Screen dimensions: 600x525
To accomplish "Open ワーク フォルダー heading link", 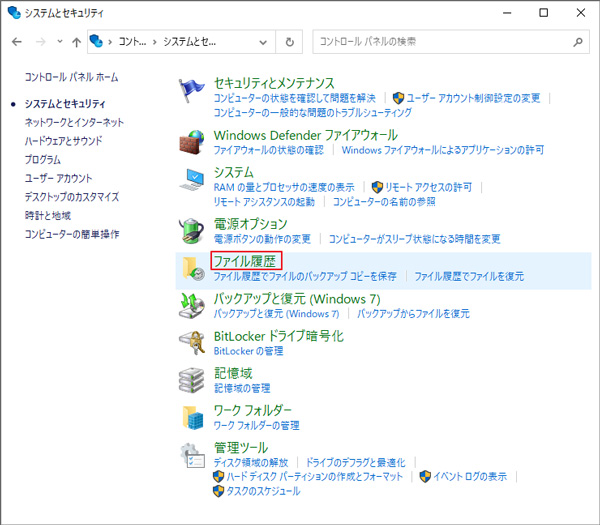I will coord(253,411).
